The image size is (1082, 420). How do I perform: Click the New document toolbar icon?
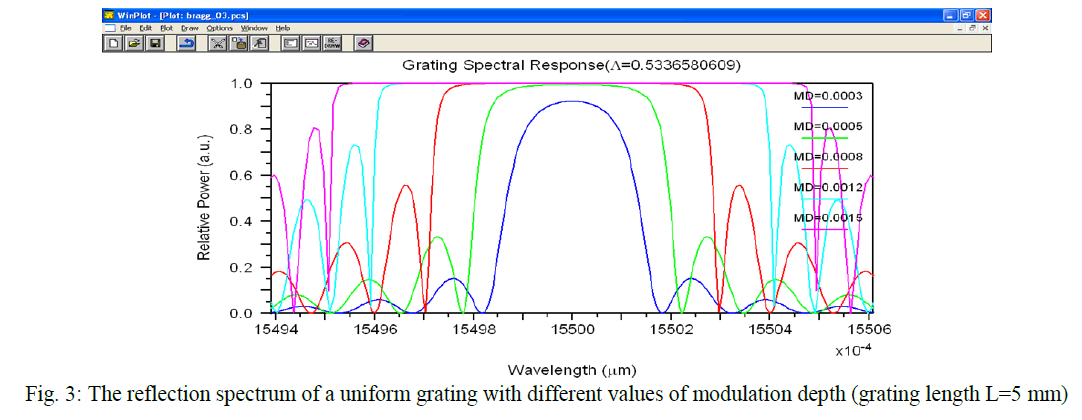click(115, 44)
